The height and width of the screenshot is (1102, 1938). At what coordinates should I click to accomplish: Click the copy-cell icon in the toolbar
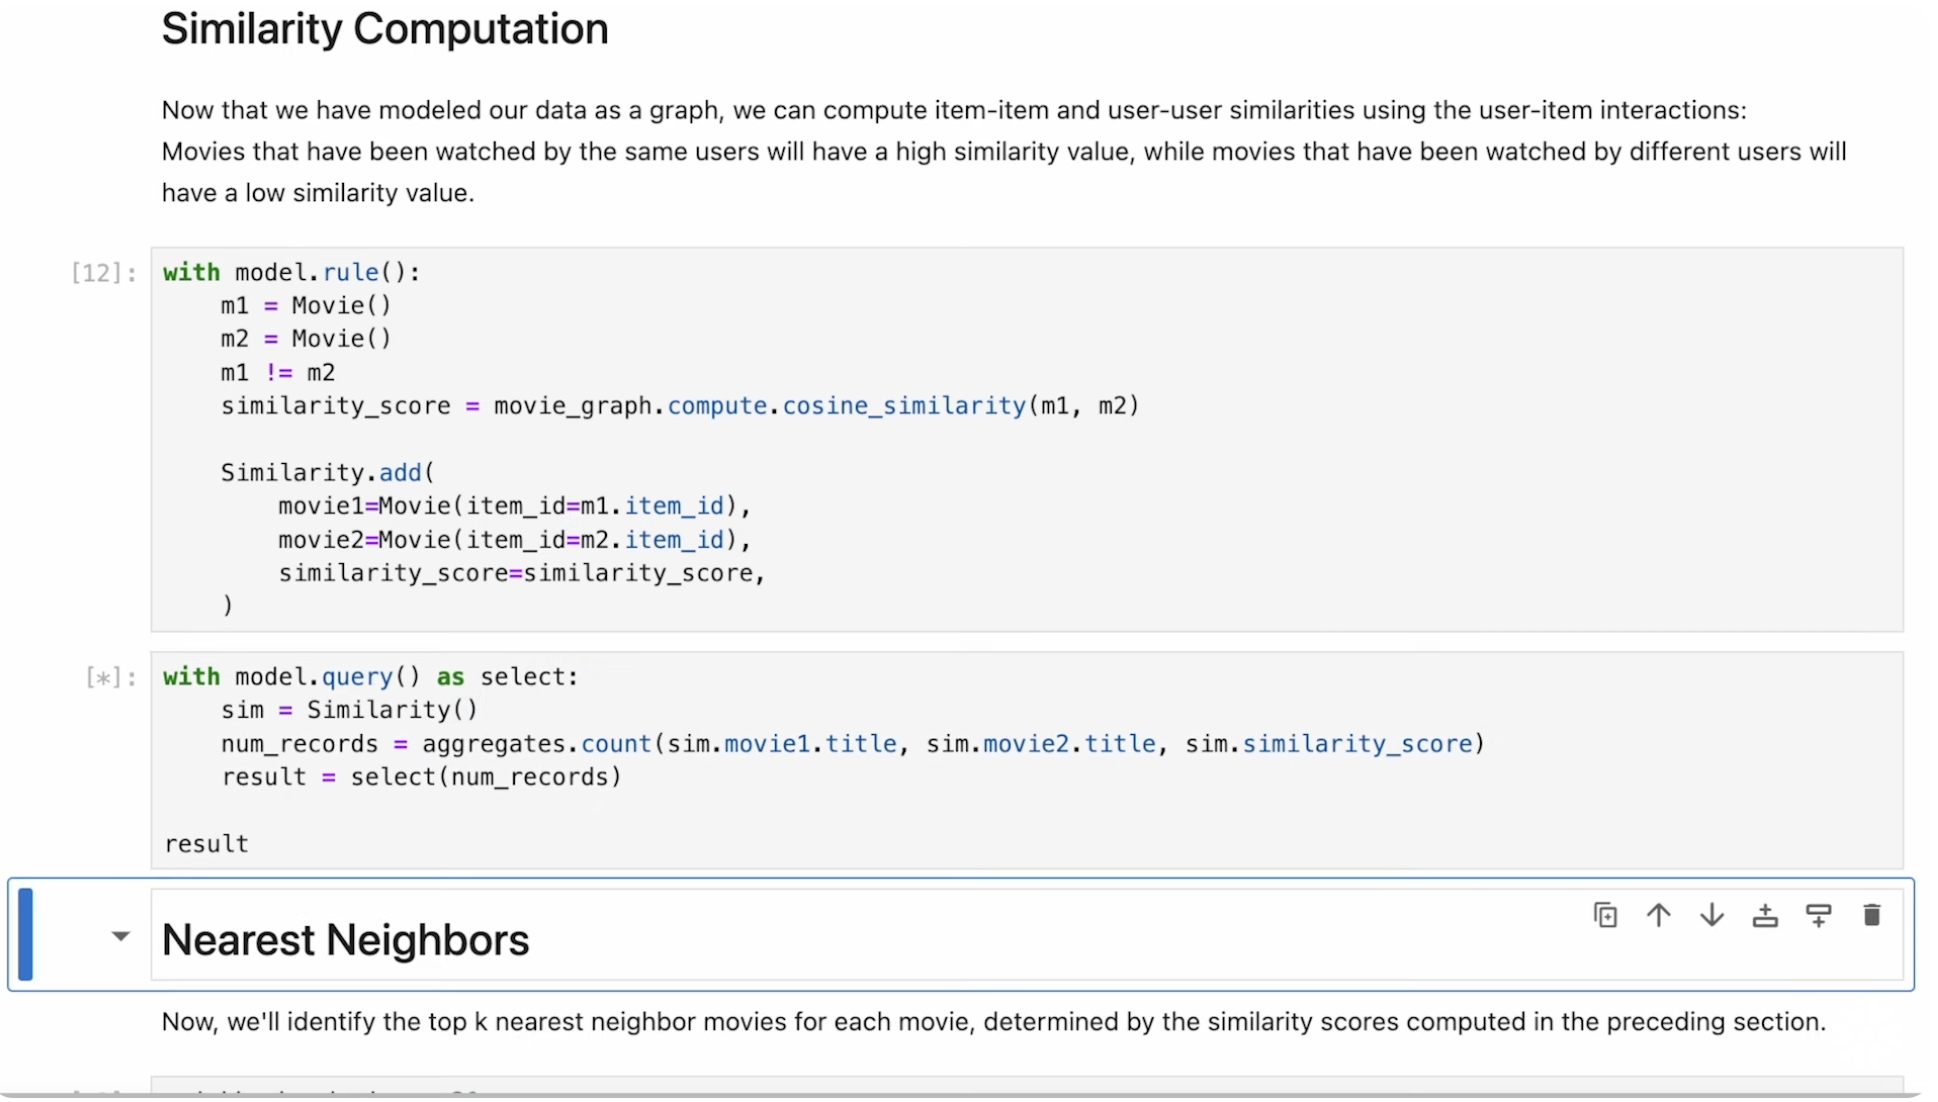tap(1604, 915)
